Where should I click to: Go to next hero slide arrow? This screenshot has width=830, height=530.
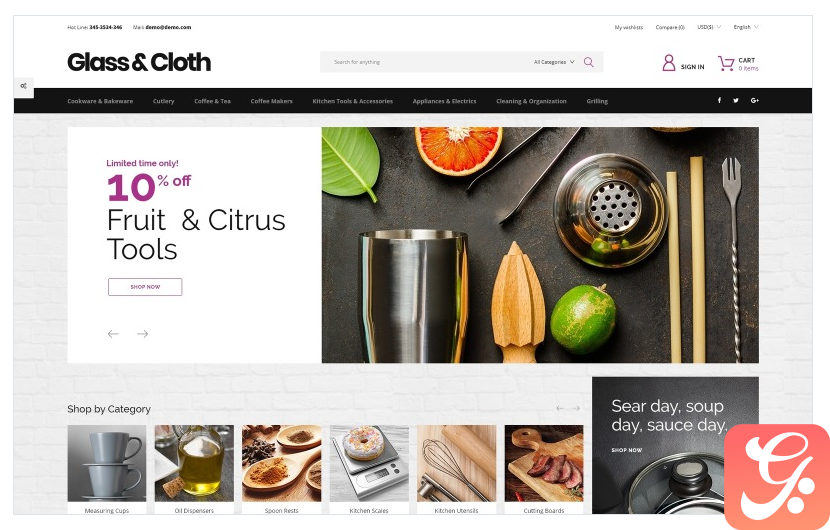coord(142,334)
